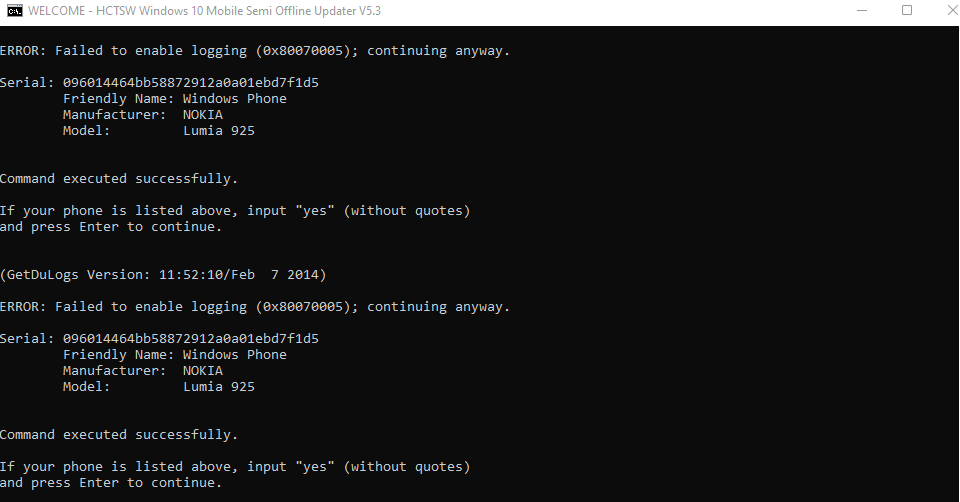This screenshot has width=960, height=502.
Task: Click the second 'Command executed successfully' message
Action: tap(119, 435)
